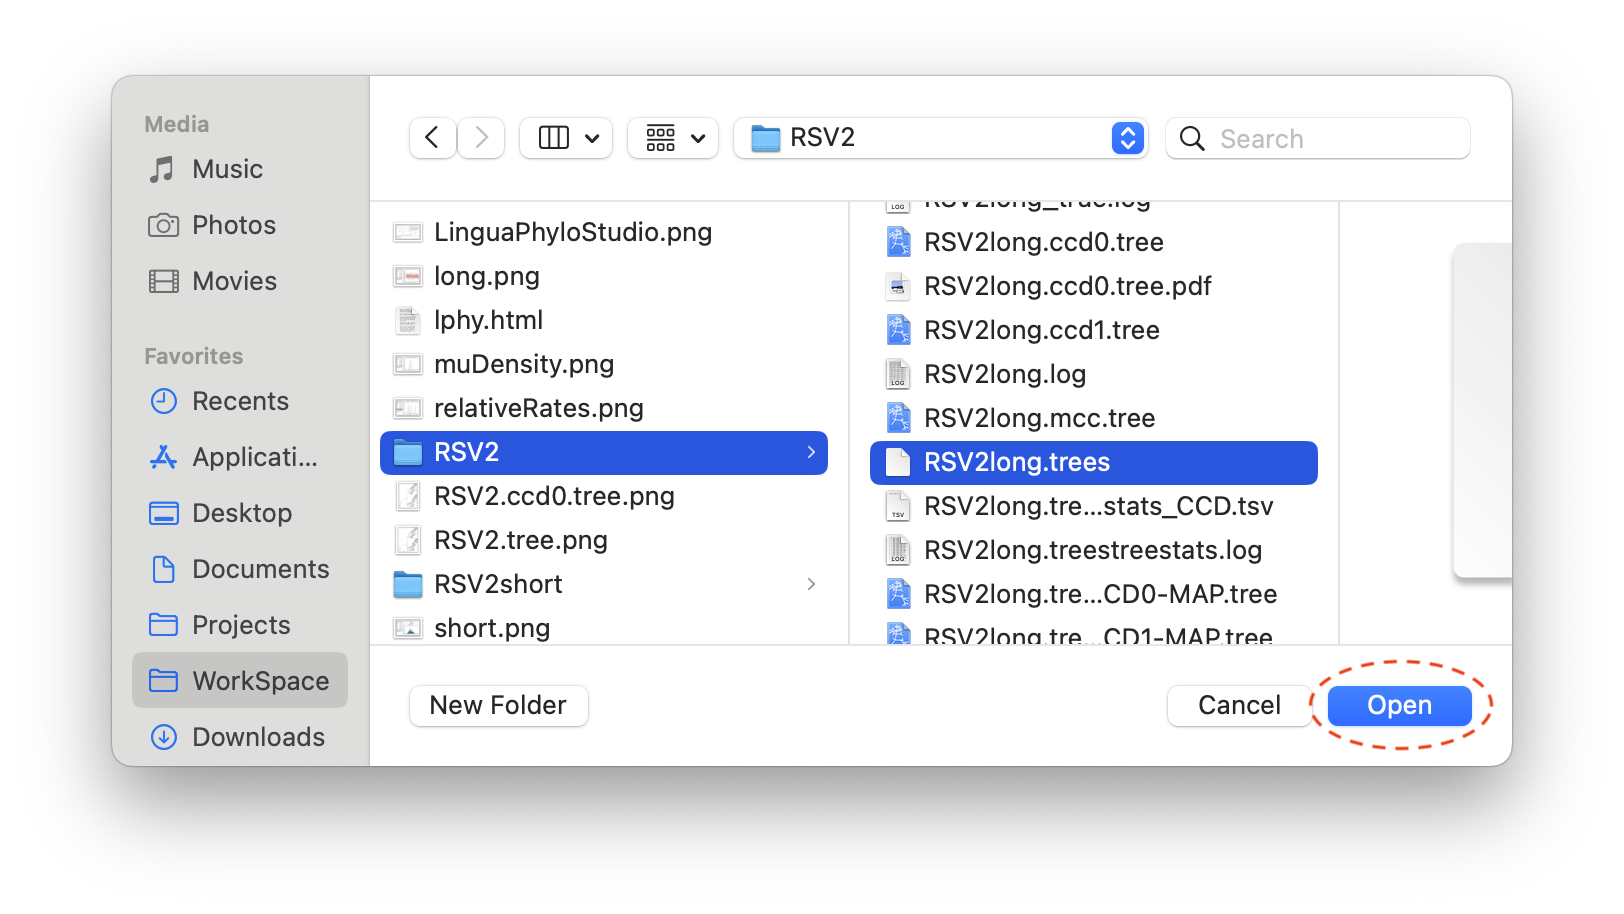
Task: Go to Desktop in Favorites
Action: click(242, 513)
